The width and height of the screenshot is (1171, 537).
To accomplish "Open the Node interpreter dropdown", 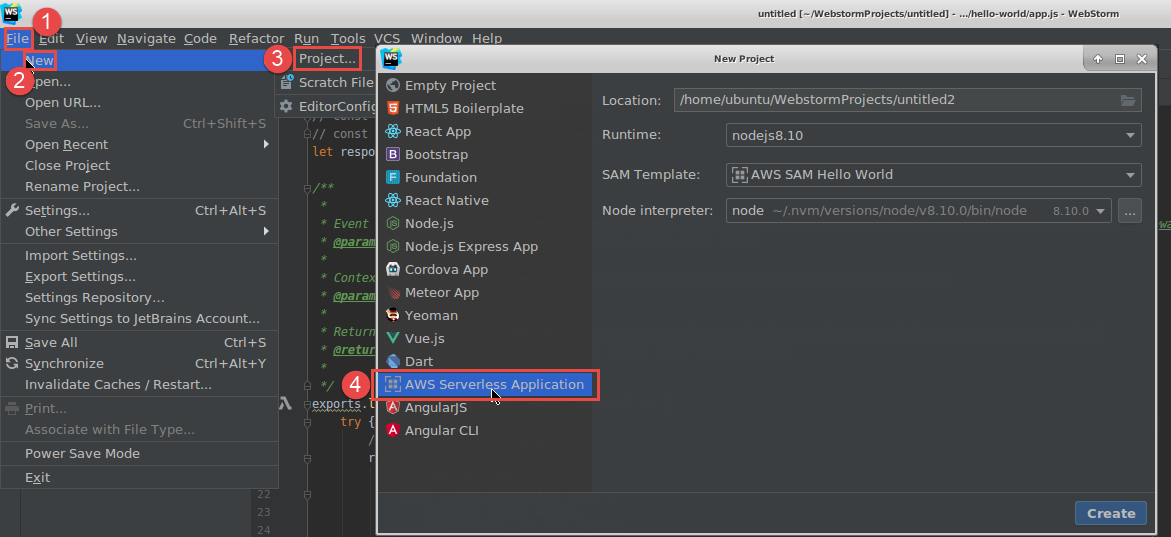I will (x=918, y=211).
